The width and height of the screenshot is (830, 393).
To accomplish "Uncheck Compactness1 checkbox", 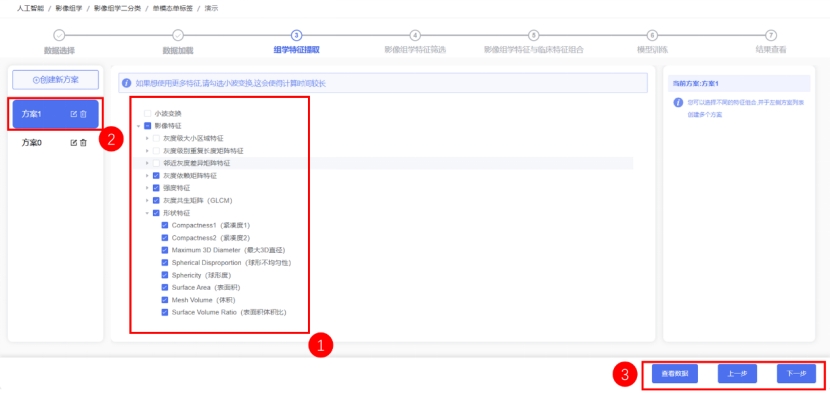I will (x=165, y=225).
